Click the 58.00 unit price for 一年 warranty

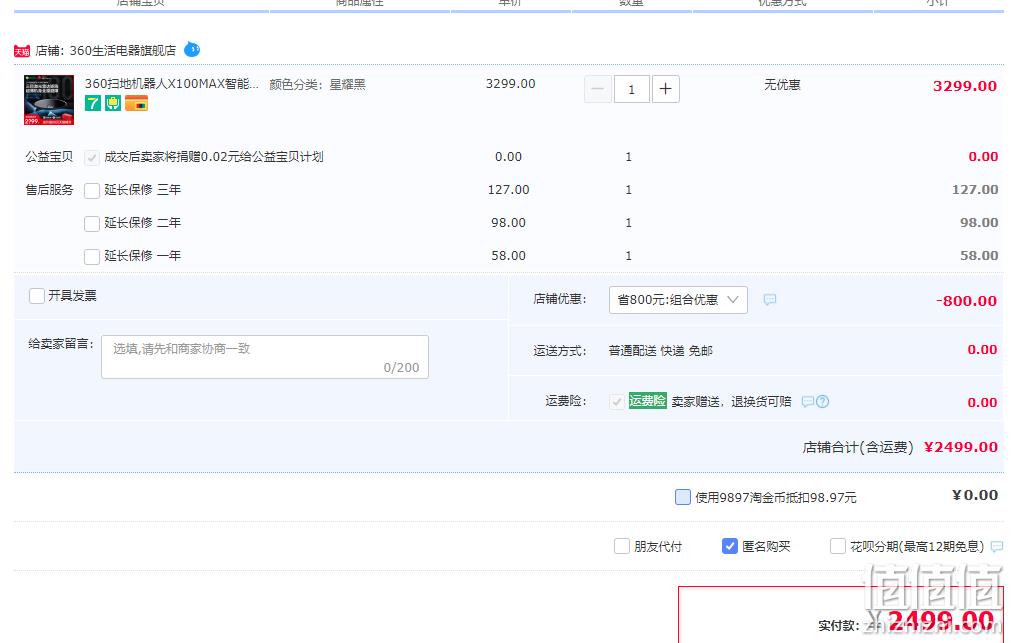(509, 256)
